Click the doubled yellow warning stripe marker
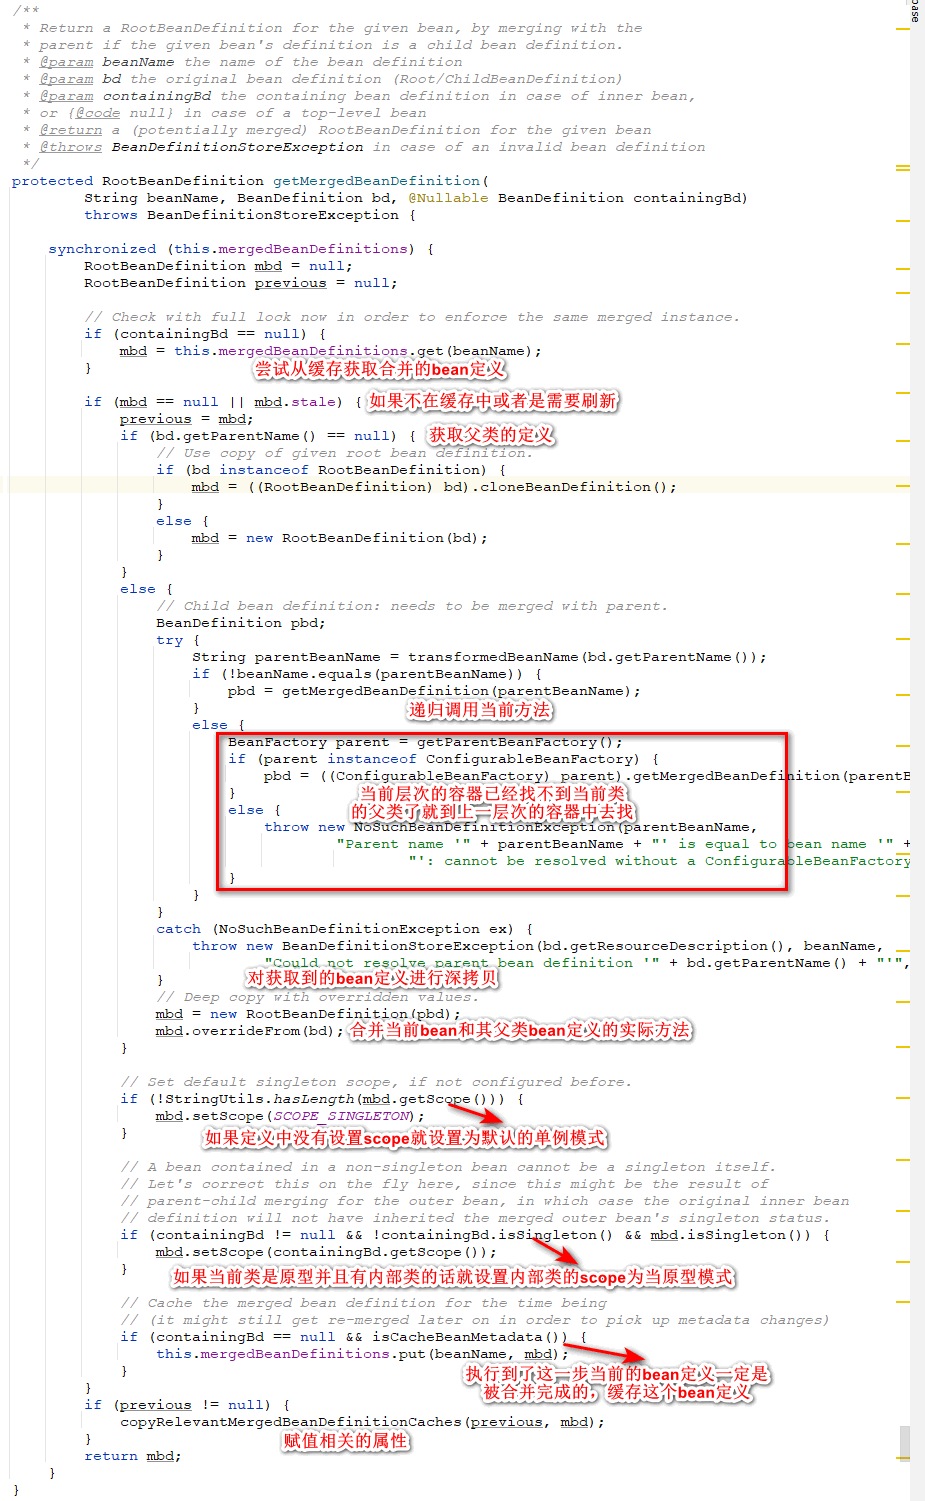 (903, 168)
